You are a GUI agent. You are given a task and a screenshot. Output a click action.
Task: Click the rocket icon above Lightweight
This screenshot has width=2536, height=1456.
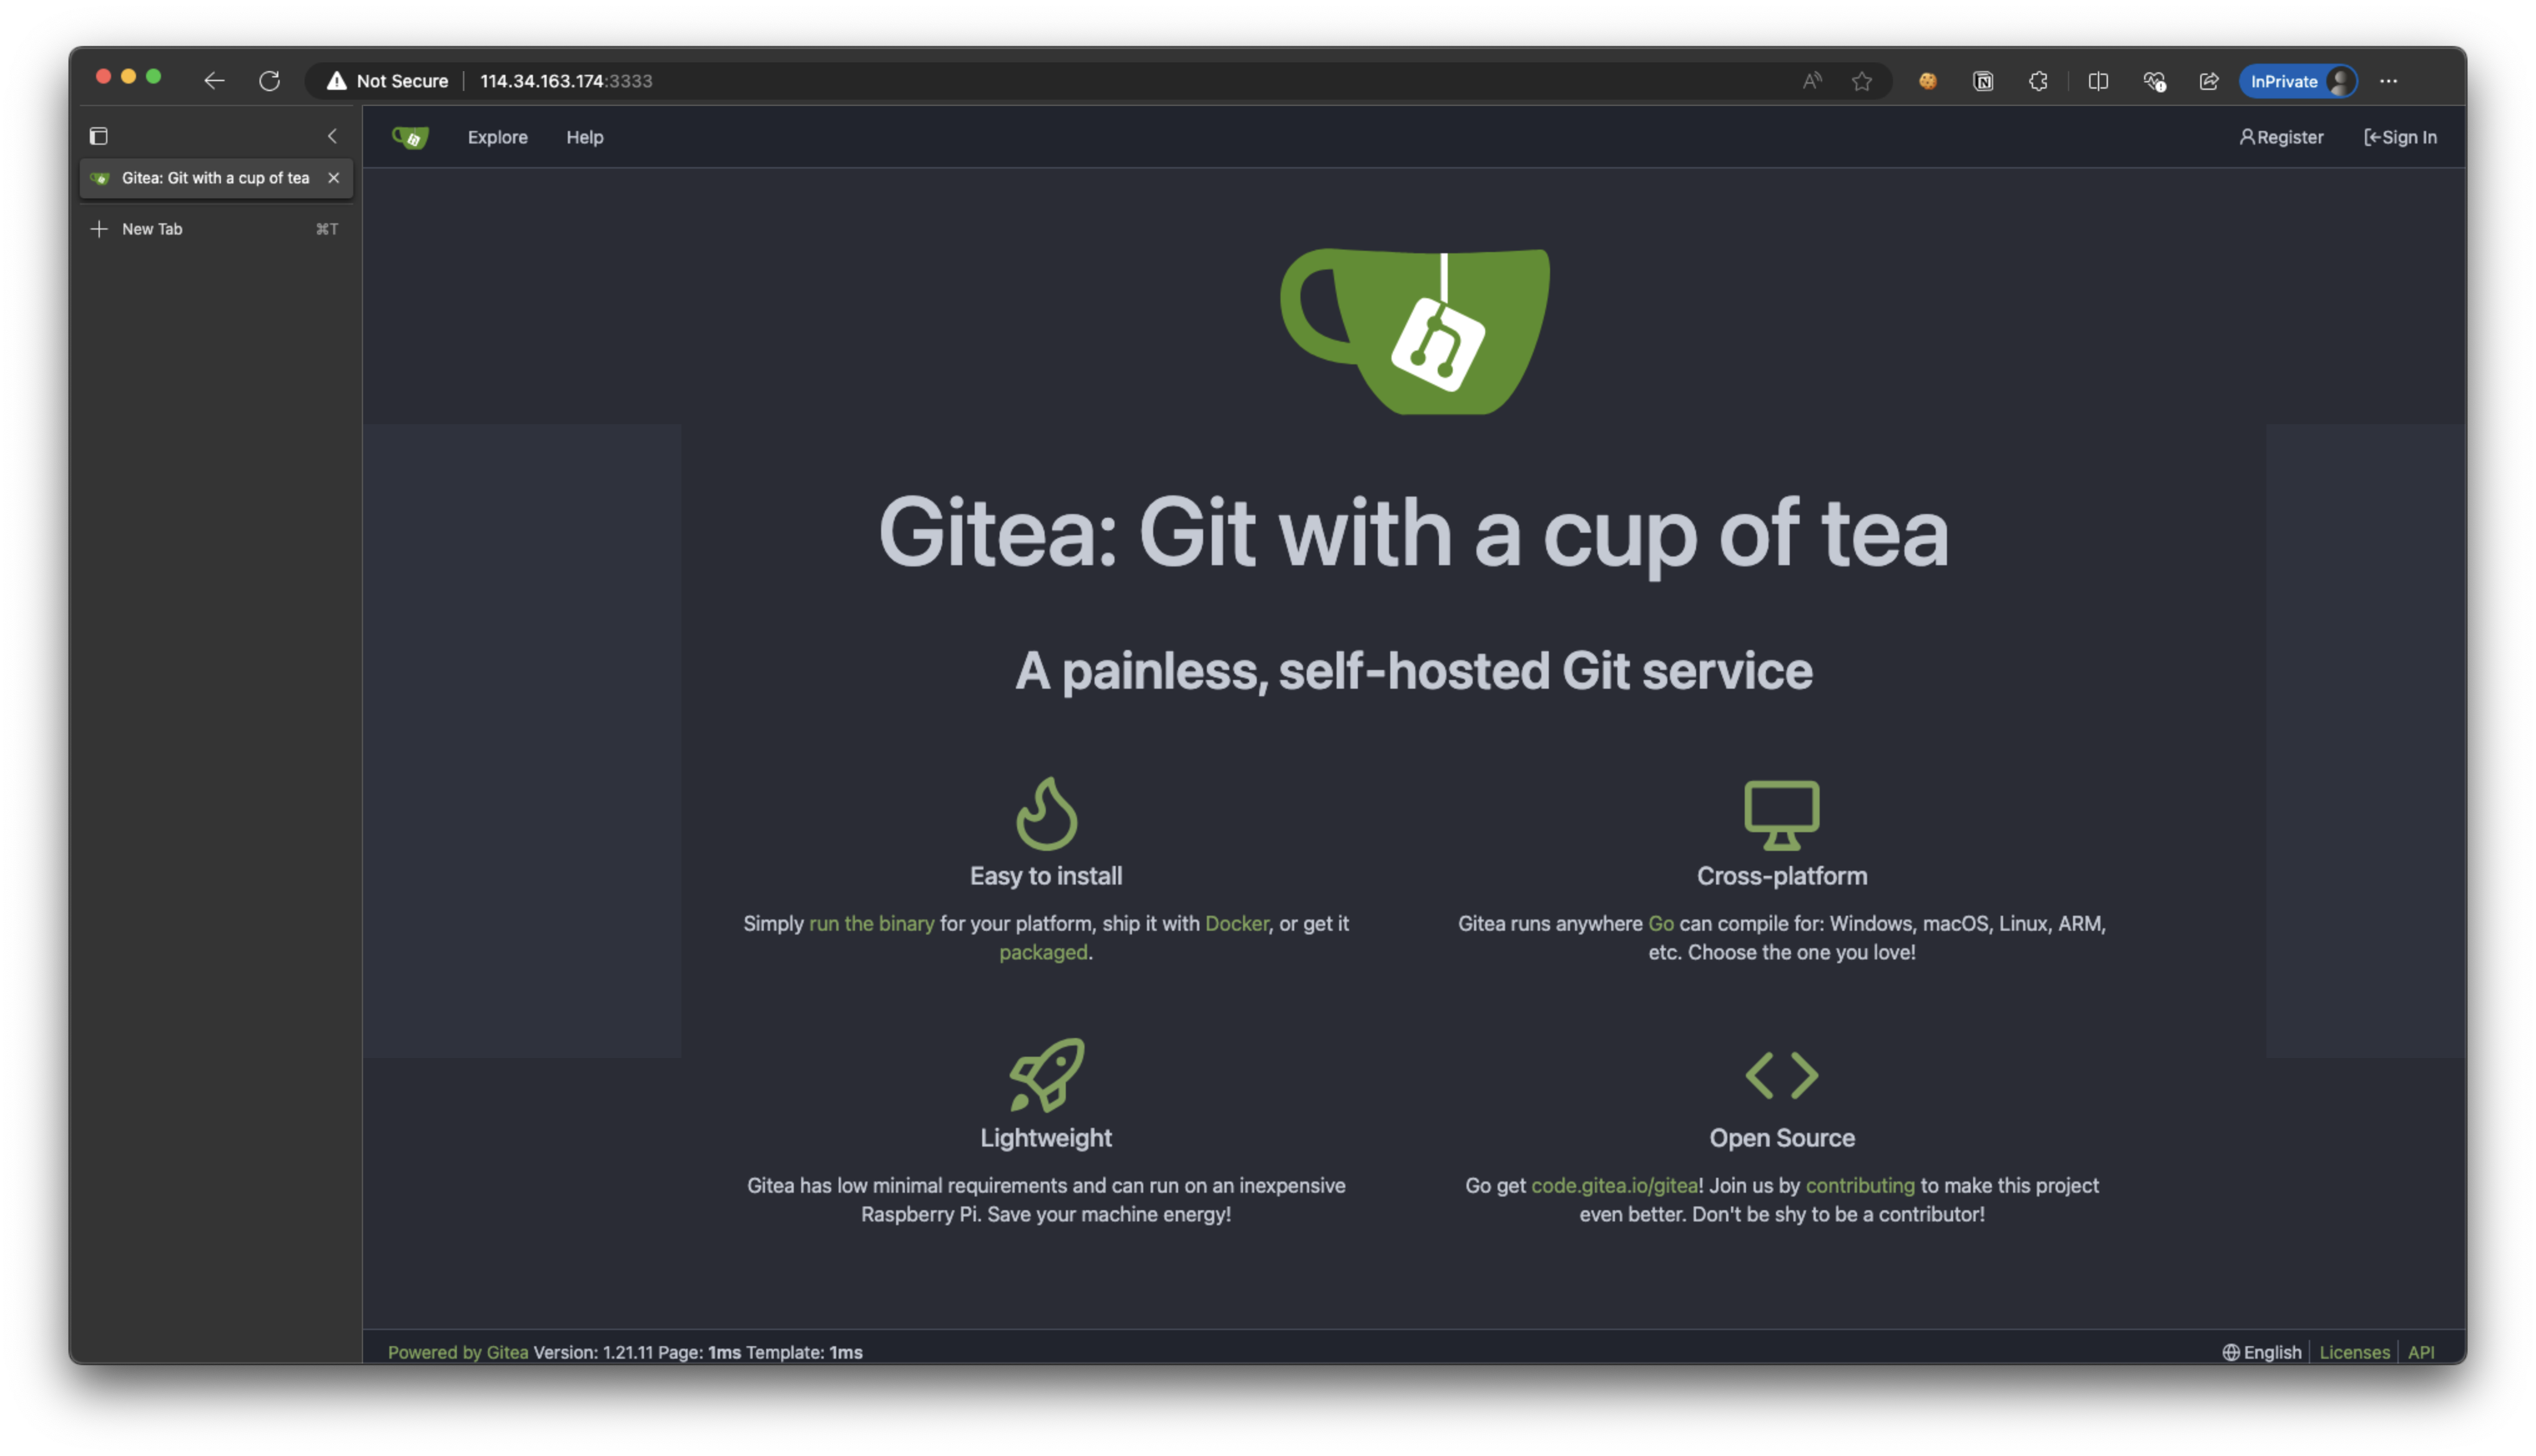coord(1046,1075)
